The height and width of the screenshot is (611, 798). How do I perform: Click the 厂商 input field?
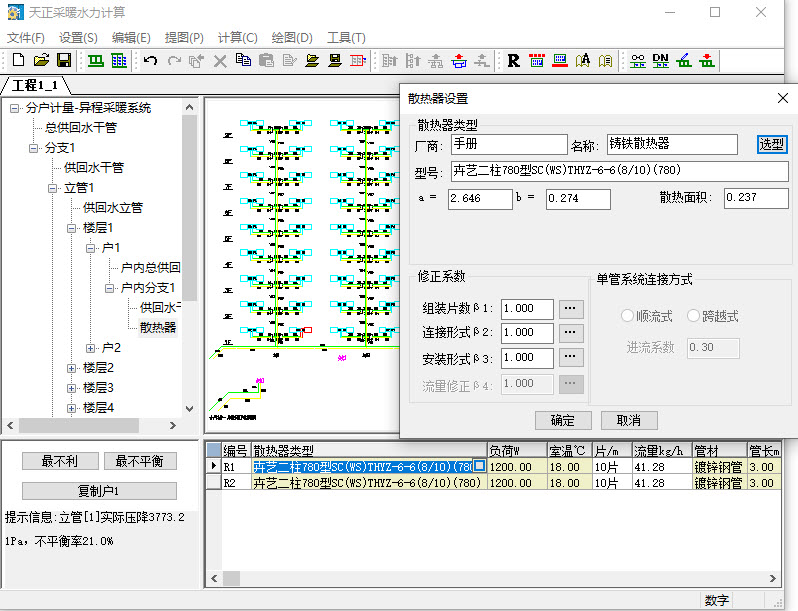(509, 144)
